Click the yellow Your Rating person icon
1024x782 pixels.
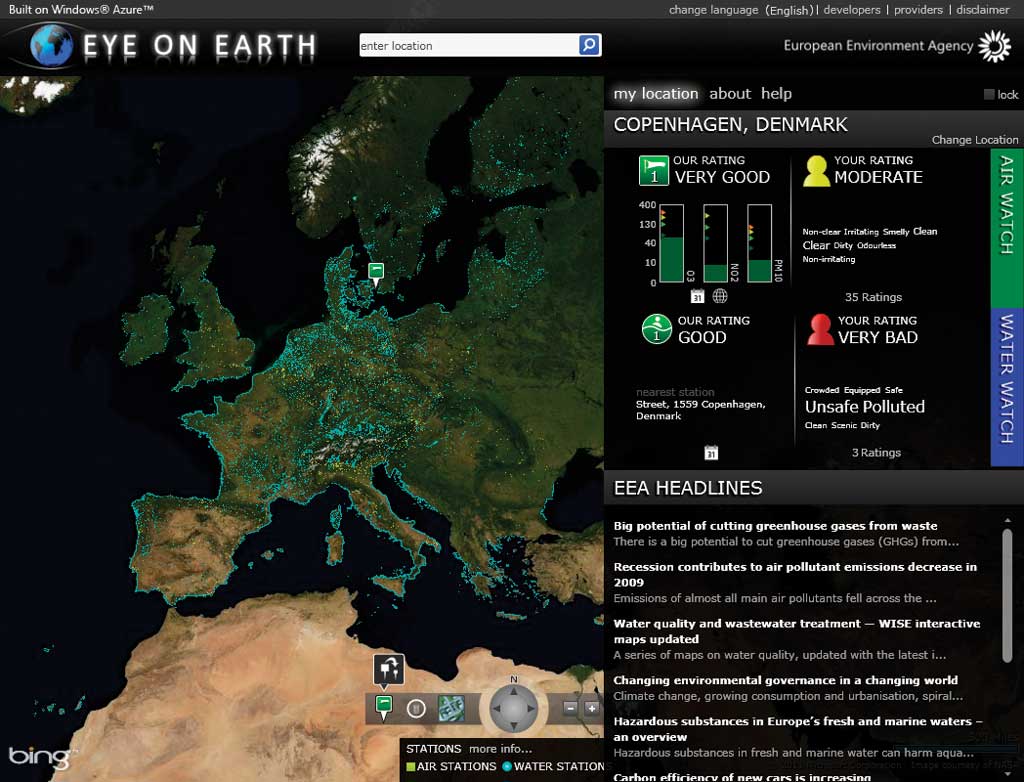point(816,171)
